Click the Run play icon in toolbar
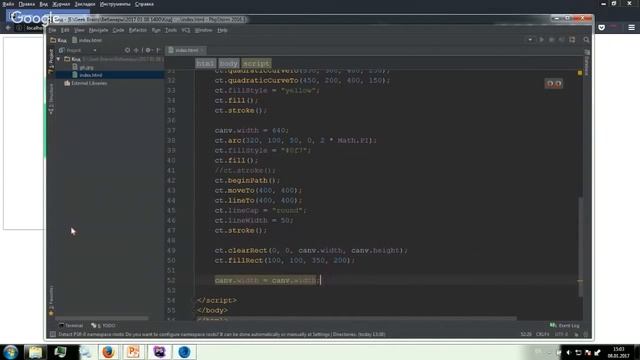Viewport: 640px width, 360px height. pyautogui.click(x=542, y=40)
